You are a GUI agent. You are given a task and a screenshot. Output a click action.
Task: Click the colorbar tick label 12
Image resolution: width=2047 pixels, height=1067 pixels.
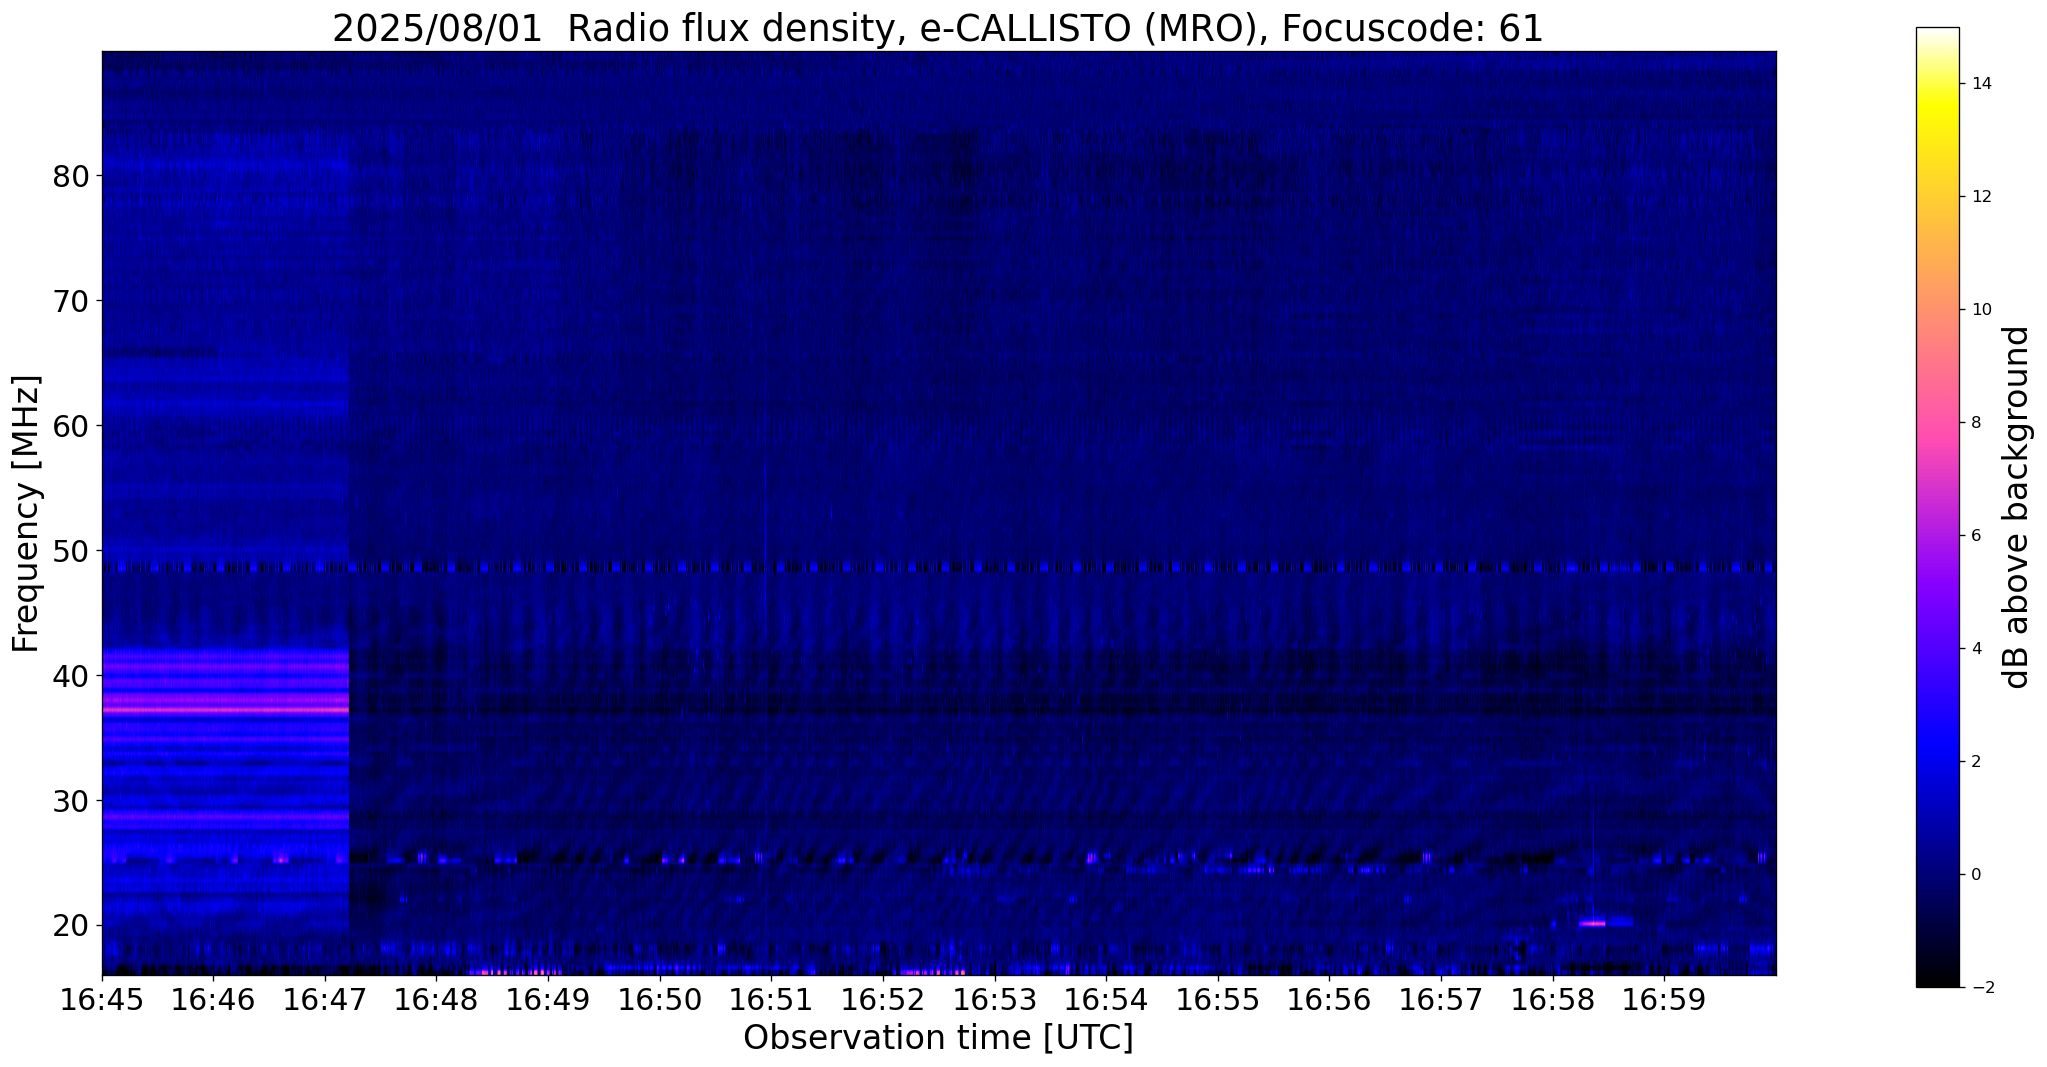tap(1981, 197)
